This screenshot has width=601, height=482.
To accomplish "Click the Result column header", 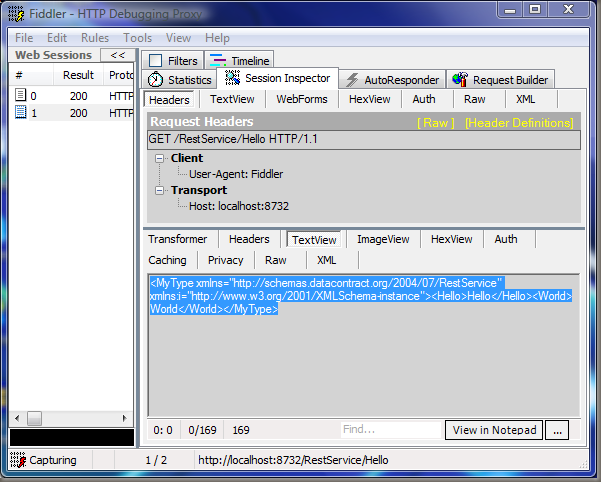I will tap(78, 75).
